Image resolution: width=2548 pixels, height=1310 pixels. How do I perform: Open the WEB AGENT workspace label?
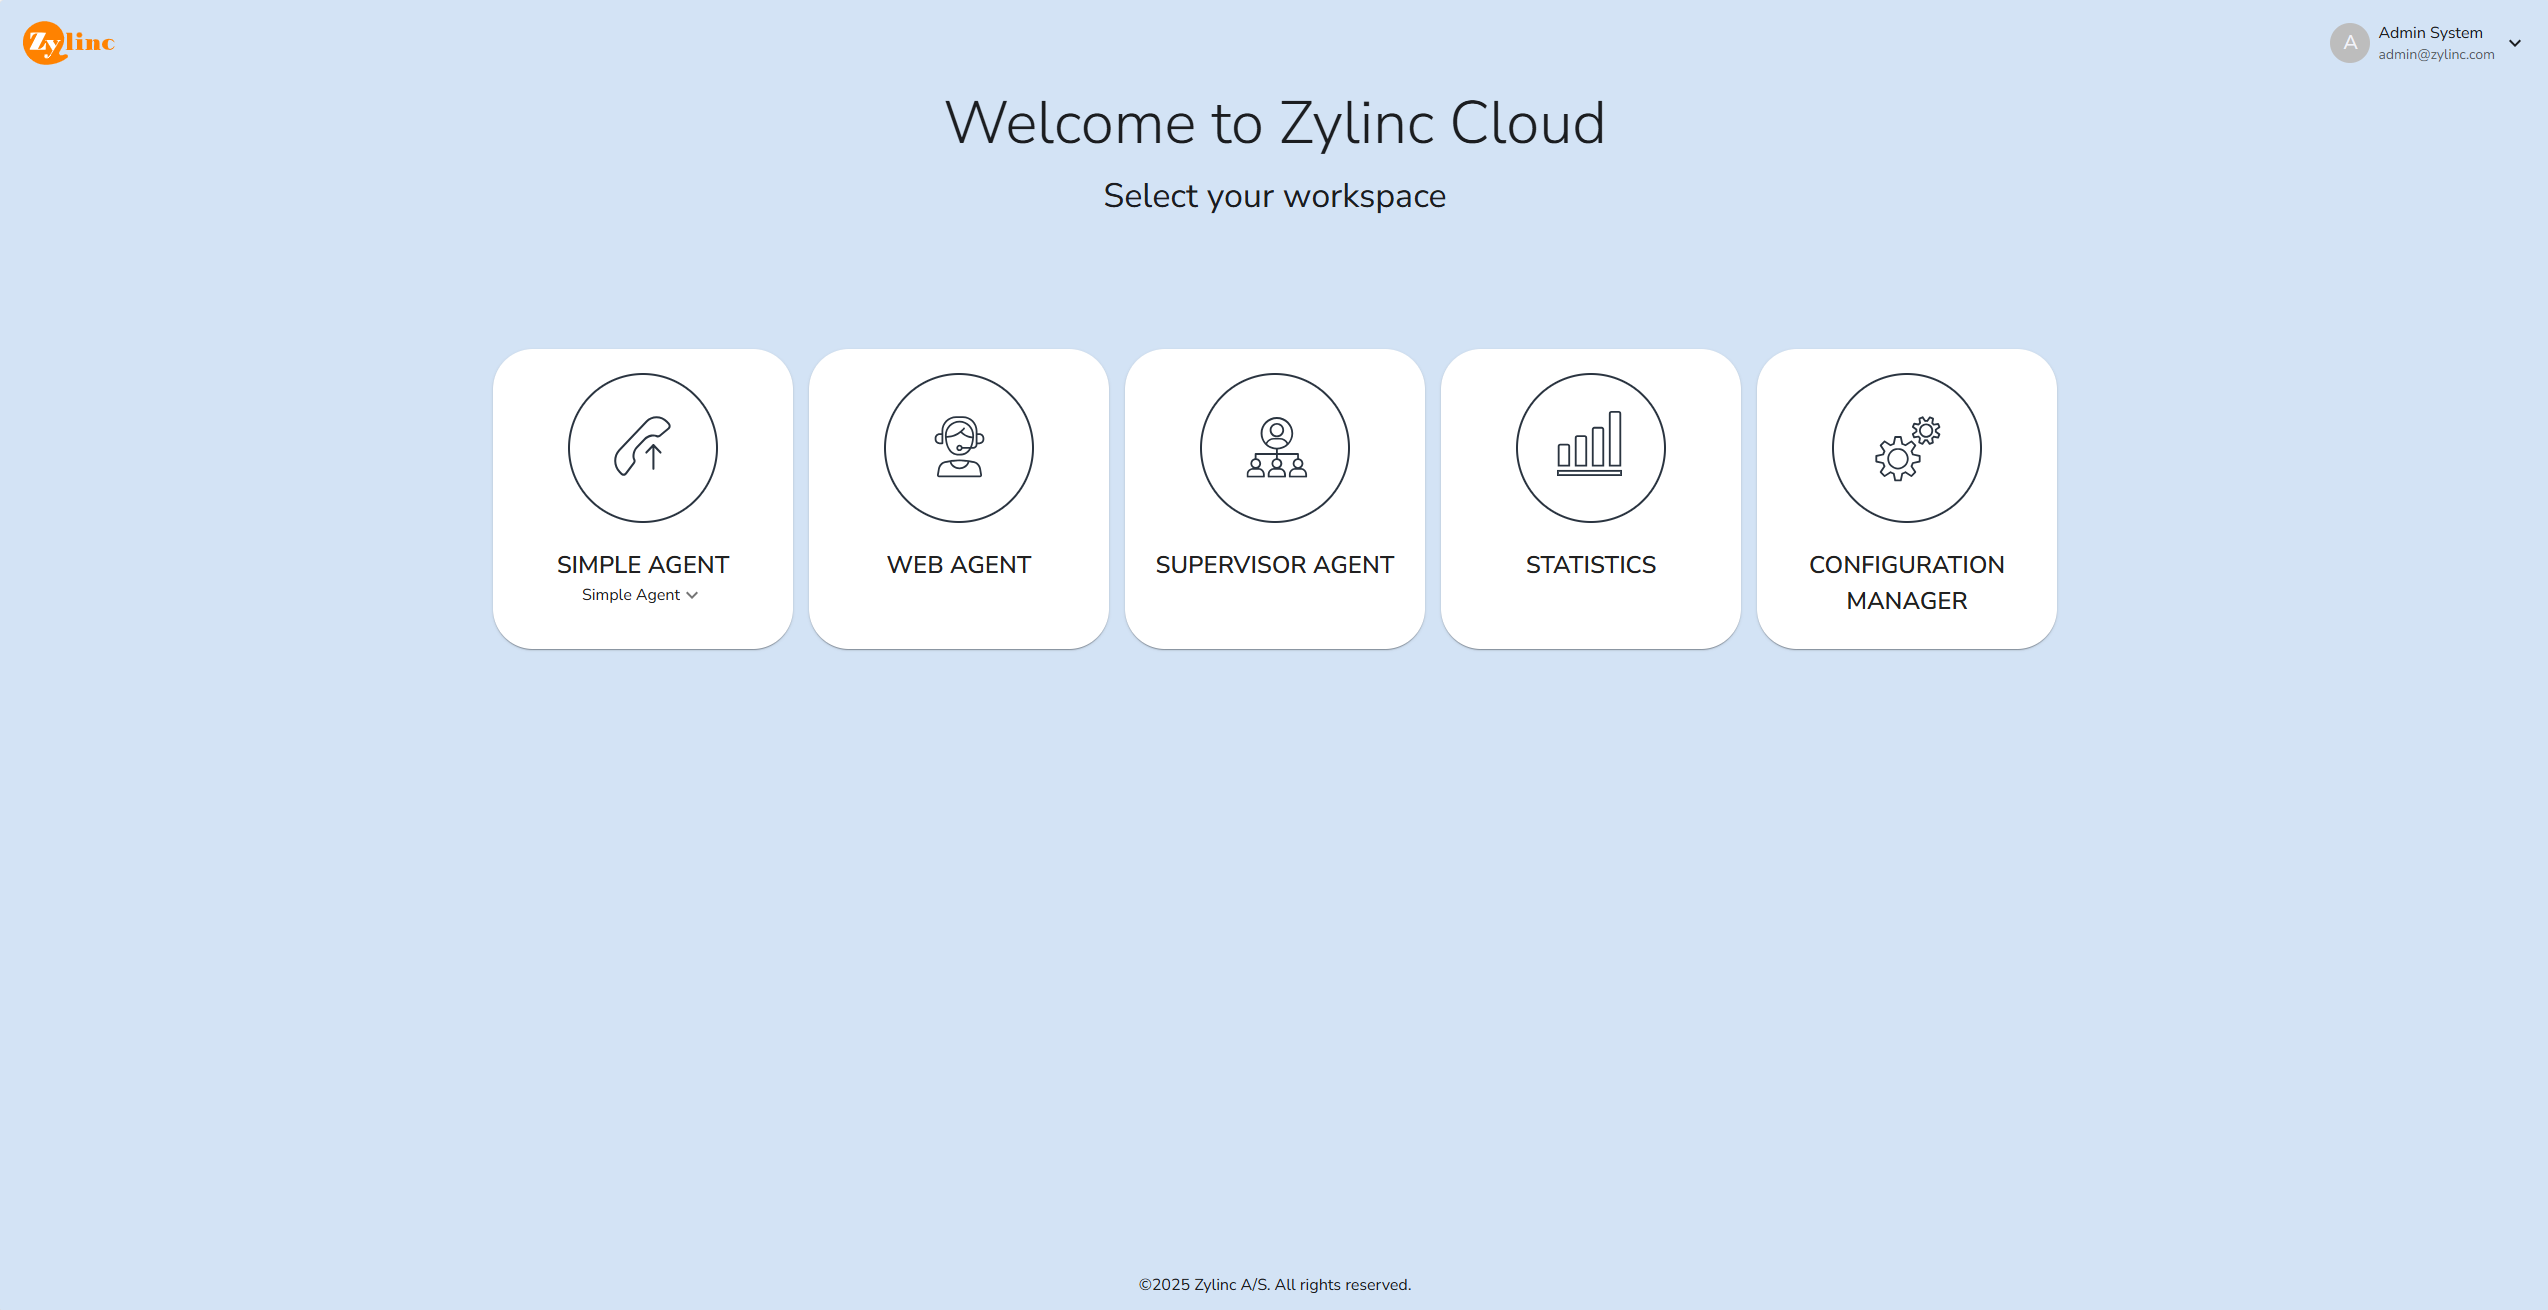tap(958, 565)
